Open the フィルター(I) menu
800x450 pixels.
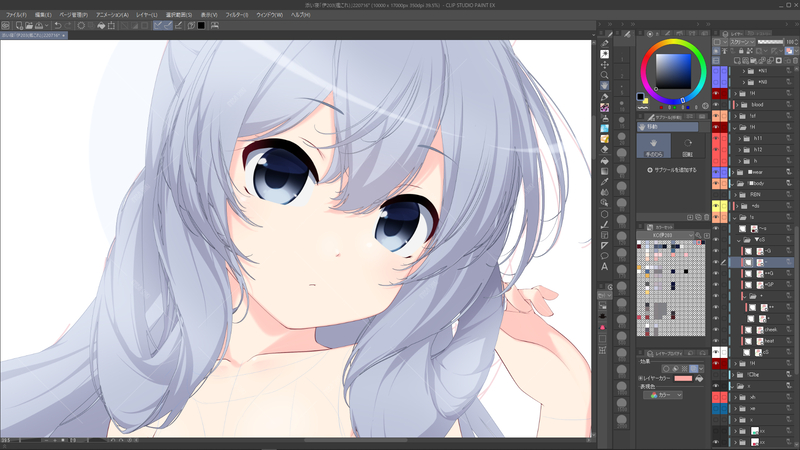237,15
